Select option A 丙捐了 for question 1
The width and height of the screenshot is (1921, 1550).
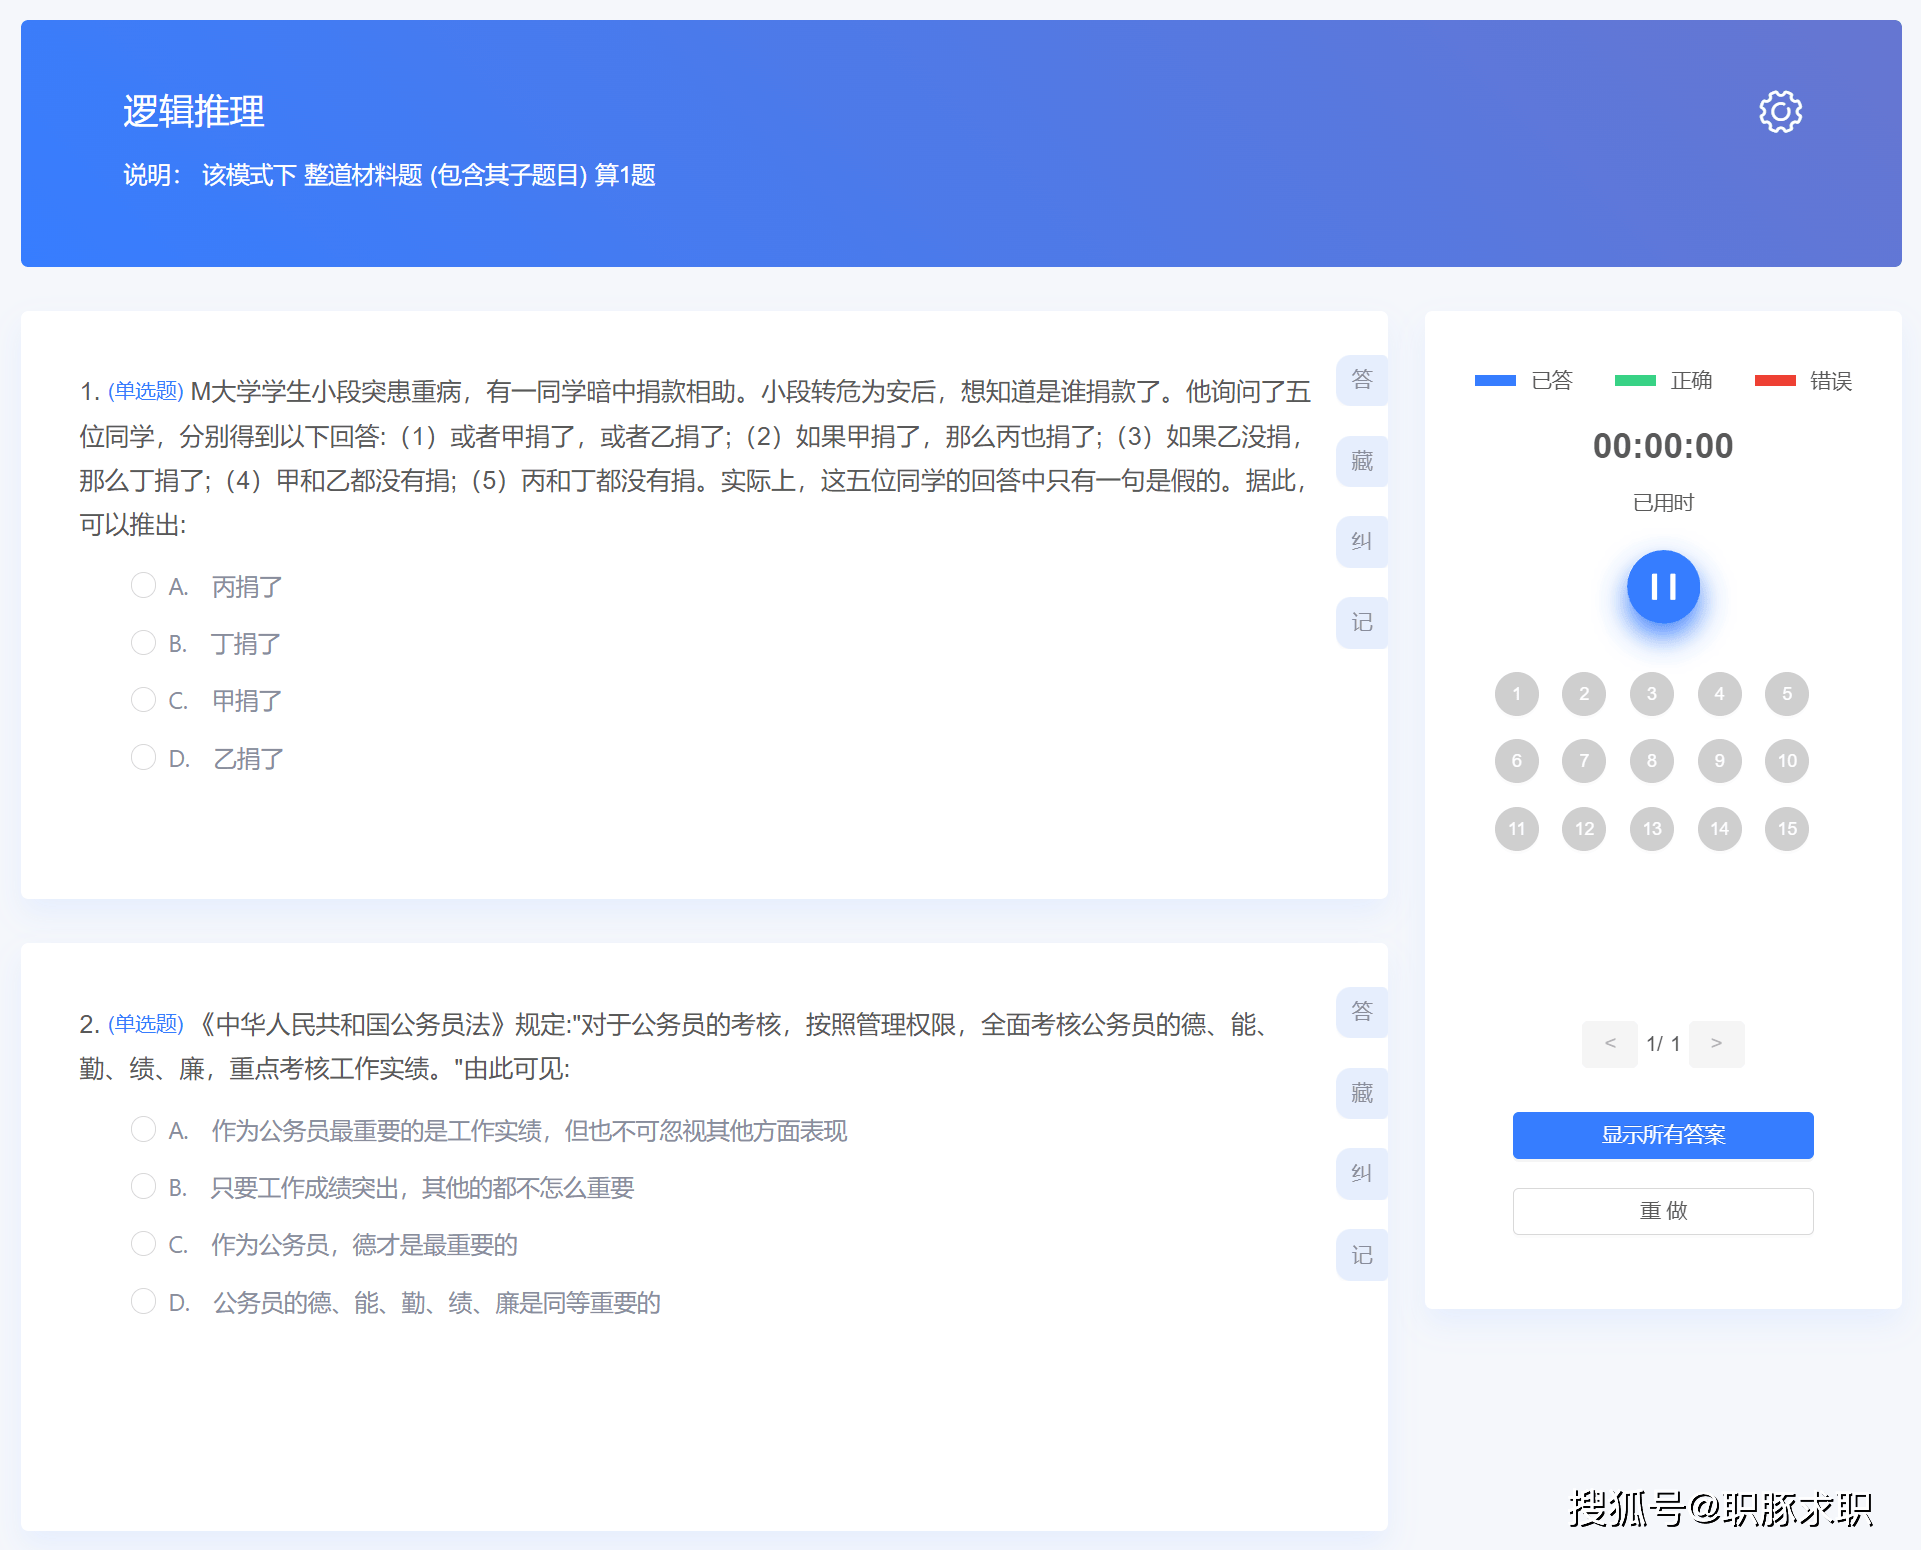pyautogui.click(x=144, y=586)
